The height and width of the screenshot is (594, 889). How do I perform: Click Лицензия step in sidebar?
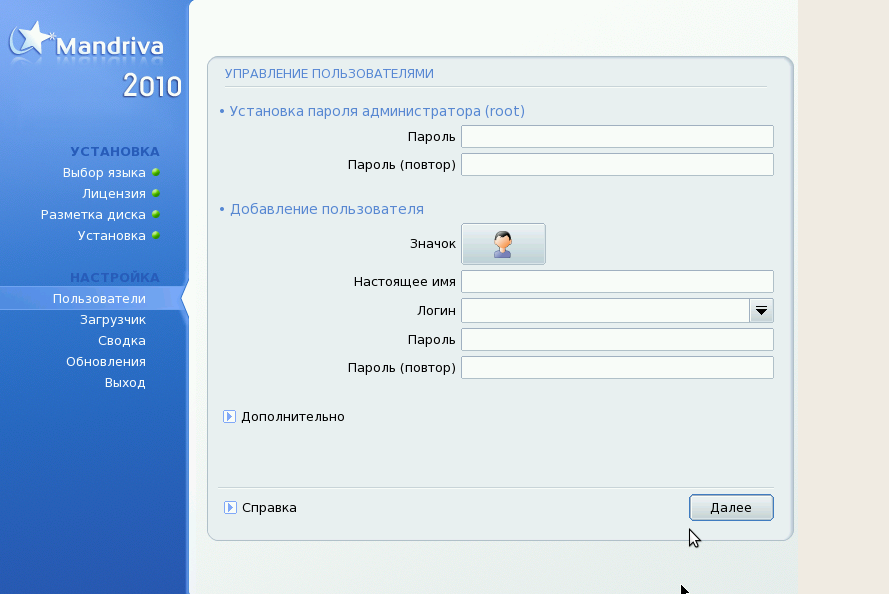pyautogui.click(x=114, y=193)
